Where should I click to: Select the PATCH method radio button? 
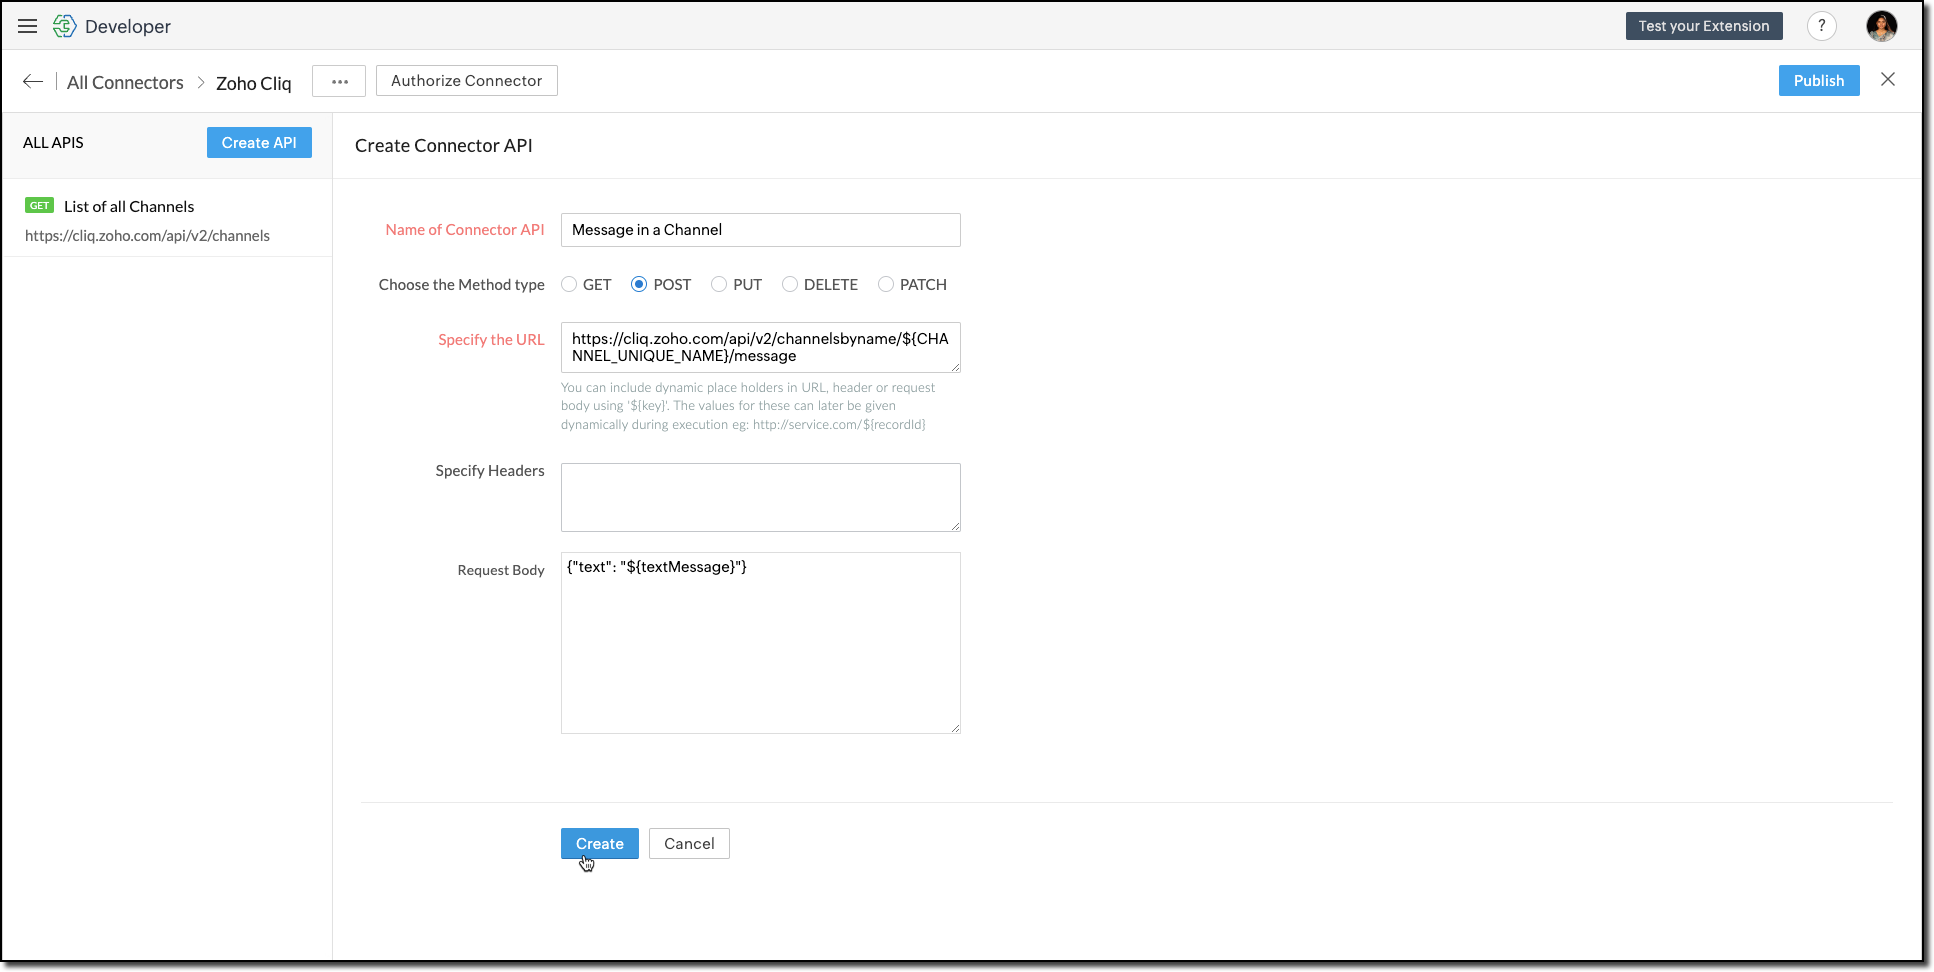coord(886,285)
